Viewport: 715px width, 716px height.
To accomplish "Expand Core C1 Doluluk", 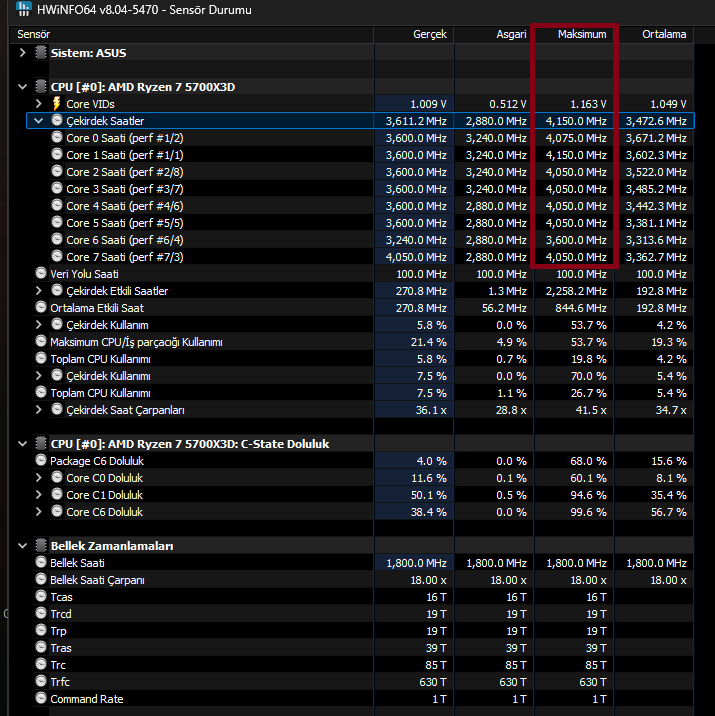I will coord(39,495).
